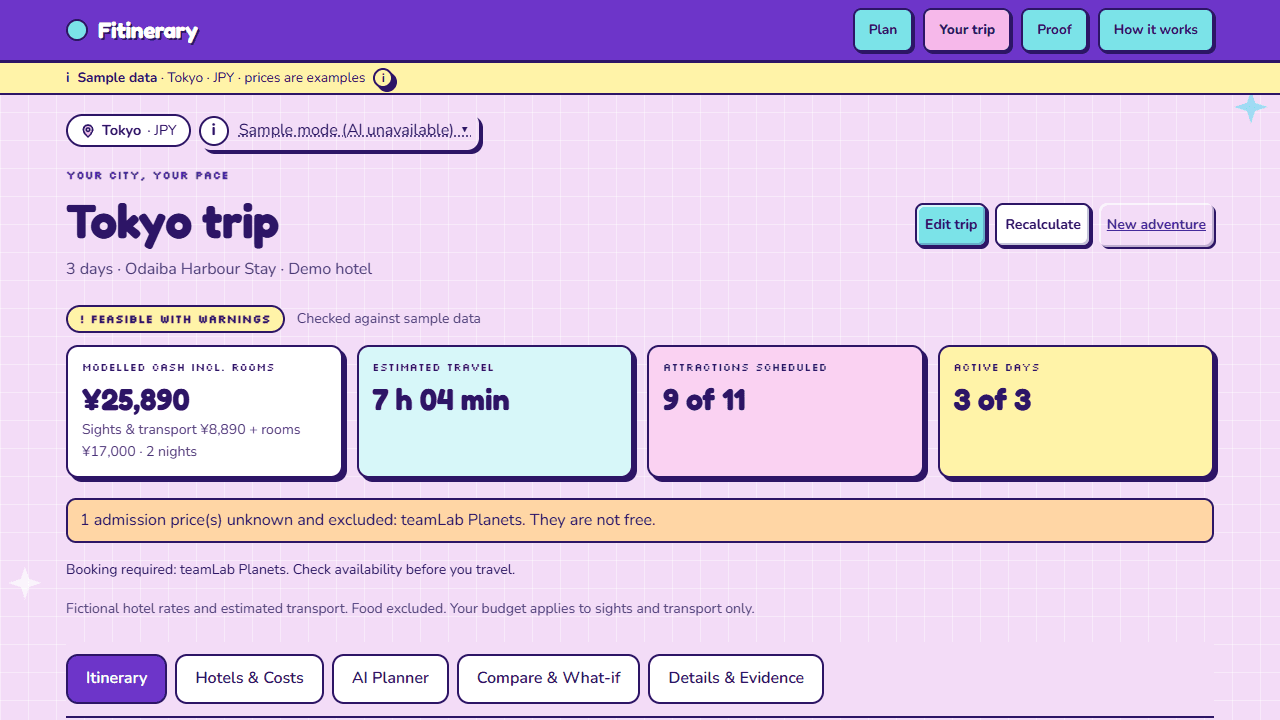Click the '3 days · Odaiba Harbour Stay · Demo hotel' subtitle
1280x720 pixels.
pos(219,269)
